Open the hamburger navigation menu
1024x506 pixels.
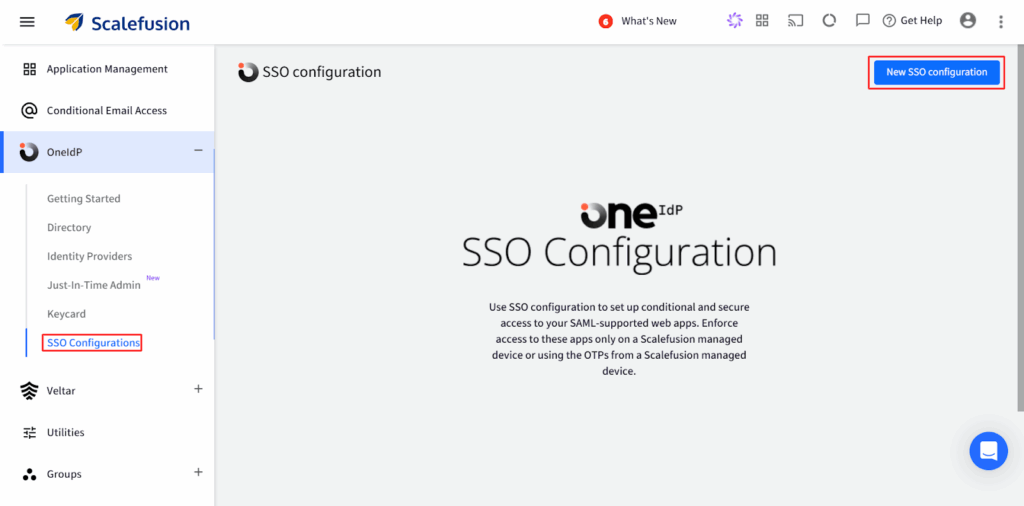click(27, 22)
